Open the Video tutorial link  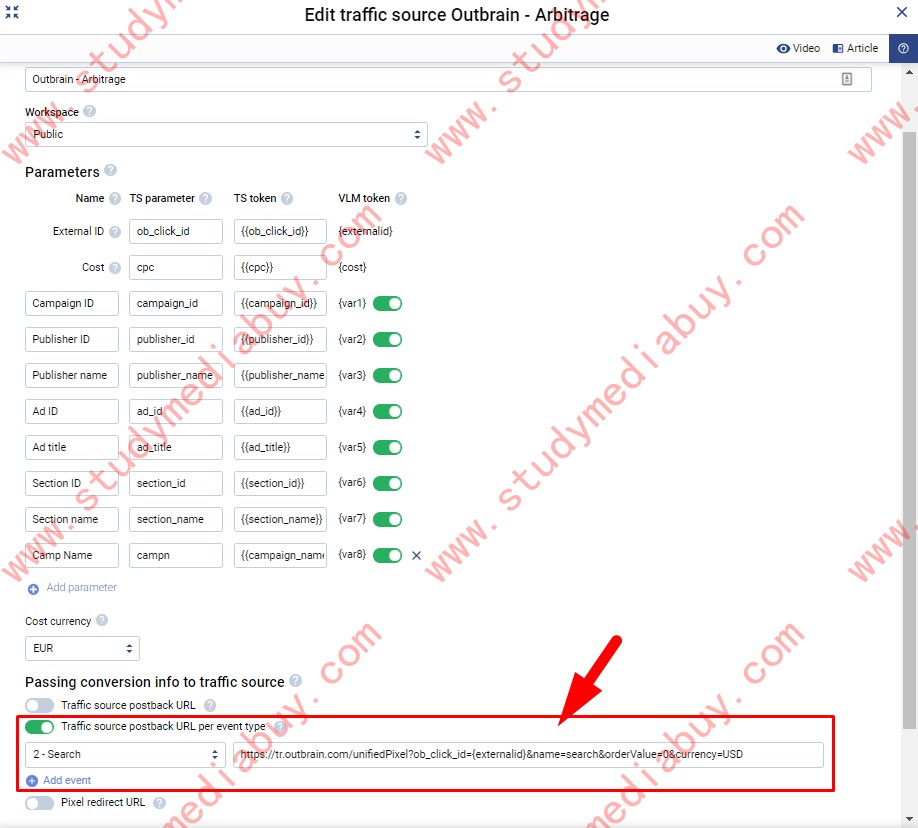[x=798, y=48]
